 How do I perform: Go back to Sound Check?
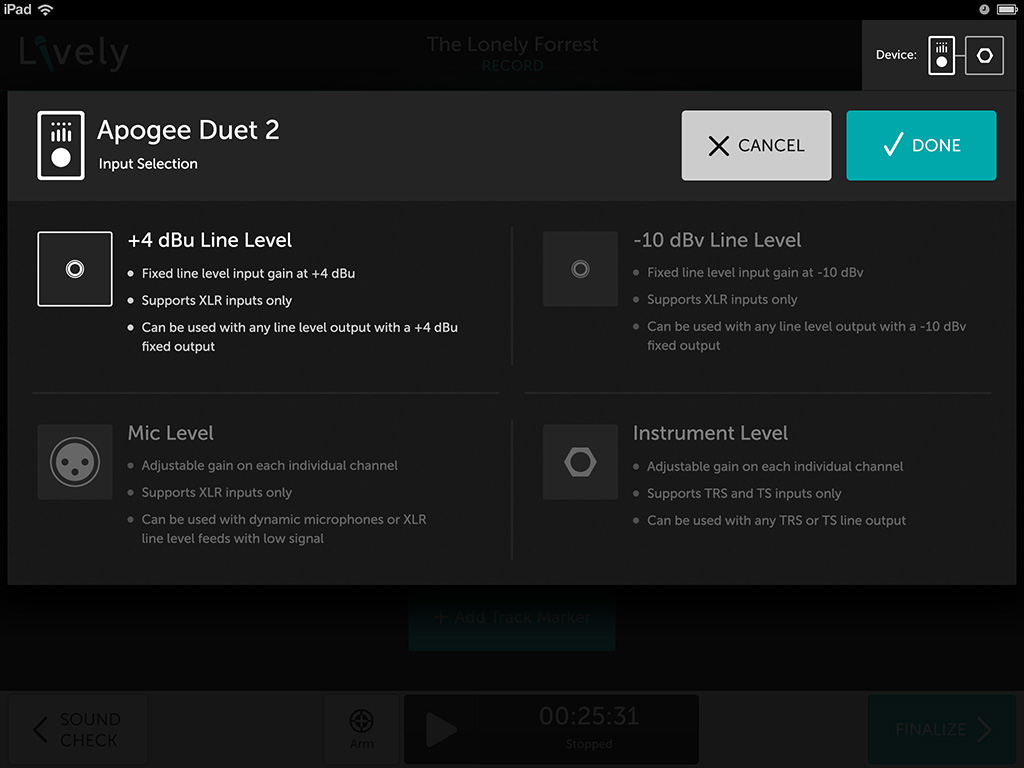(x=78, y=730)
